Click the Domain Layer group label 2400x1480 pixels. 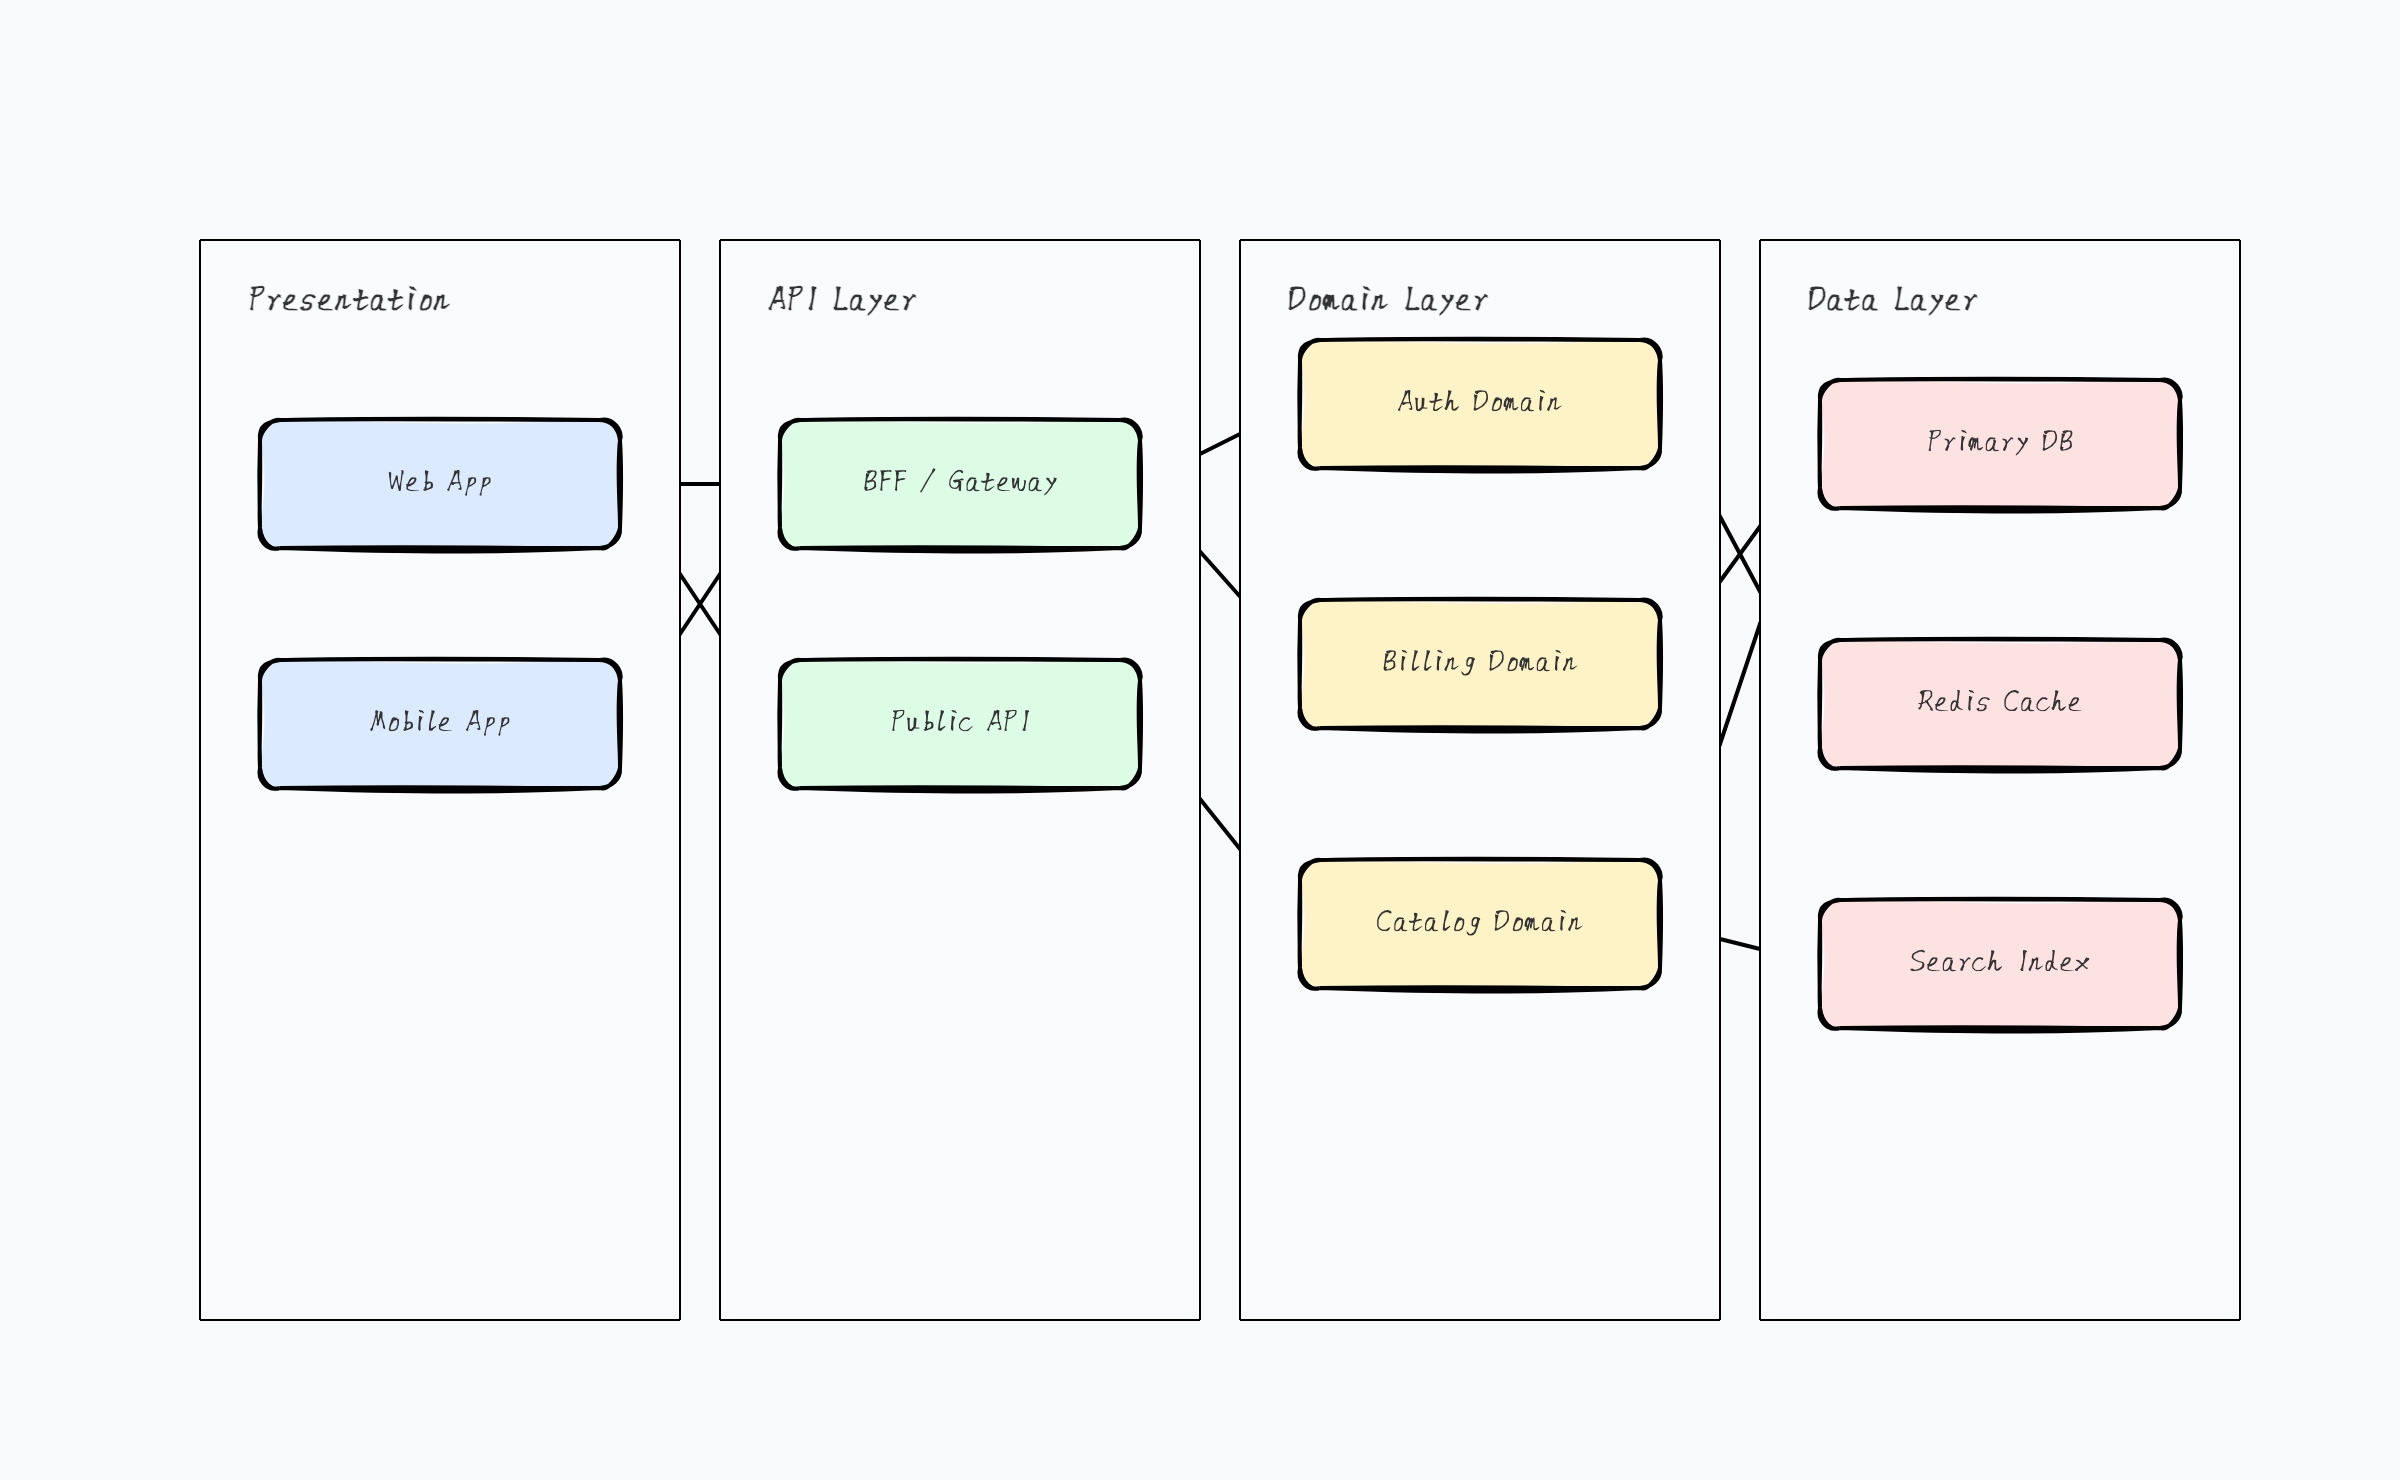1387,298
